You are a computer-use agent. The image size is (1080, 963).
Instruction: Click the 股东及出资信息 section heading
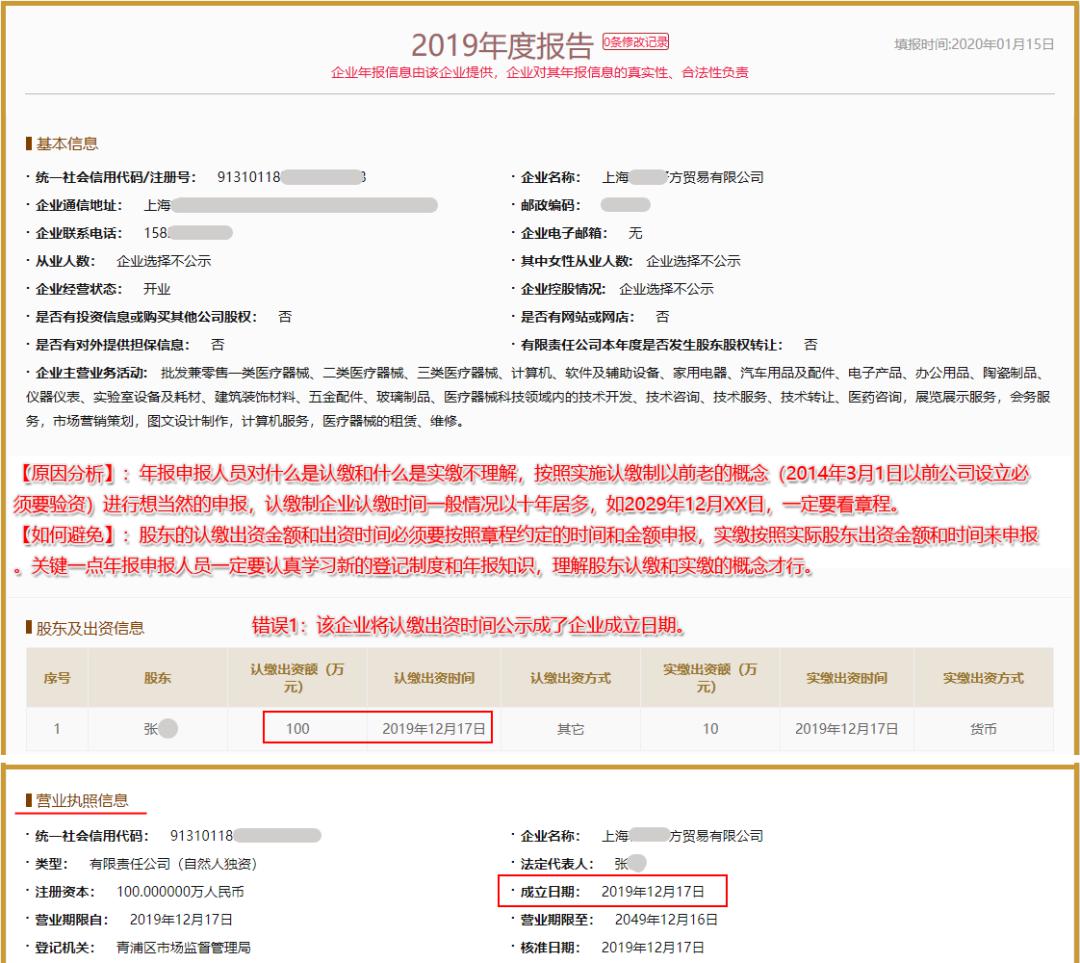(x=90, y=628)
